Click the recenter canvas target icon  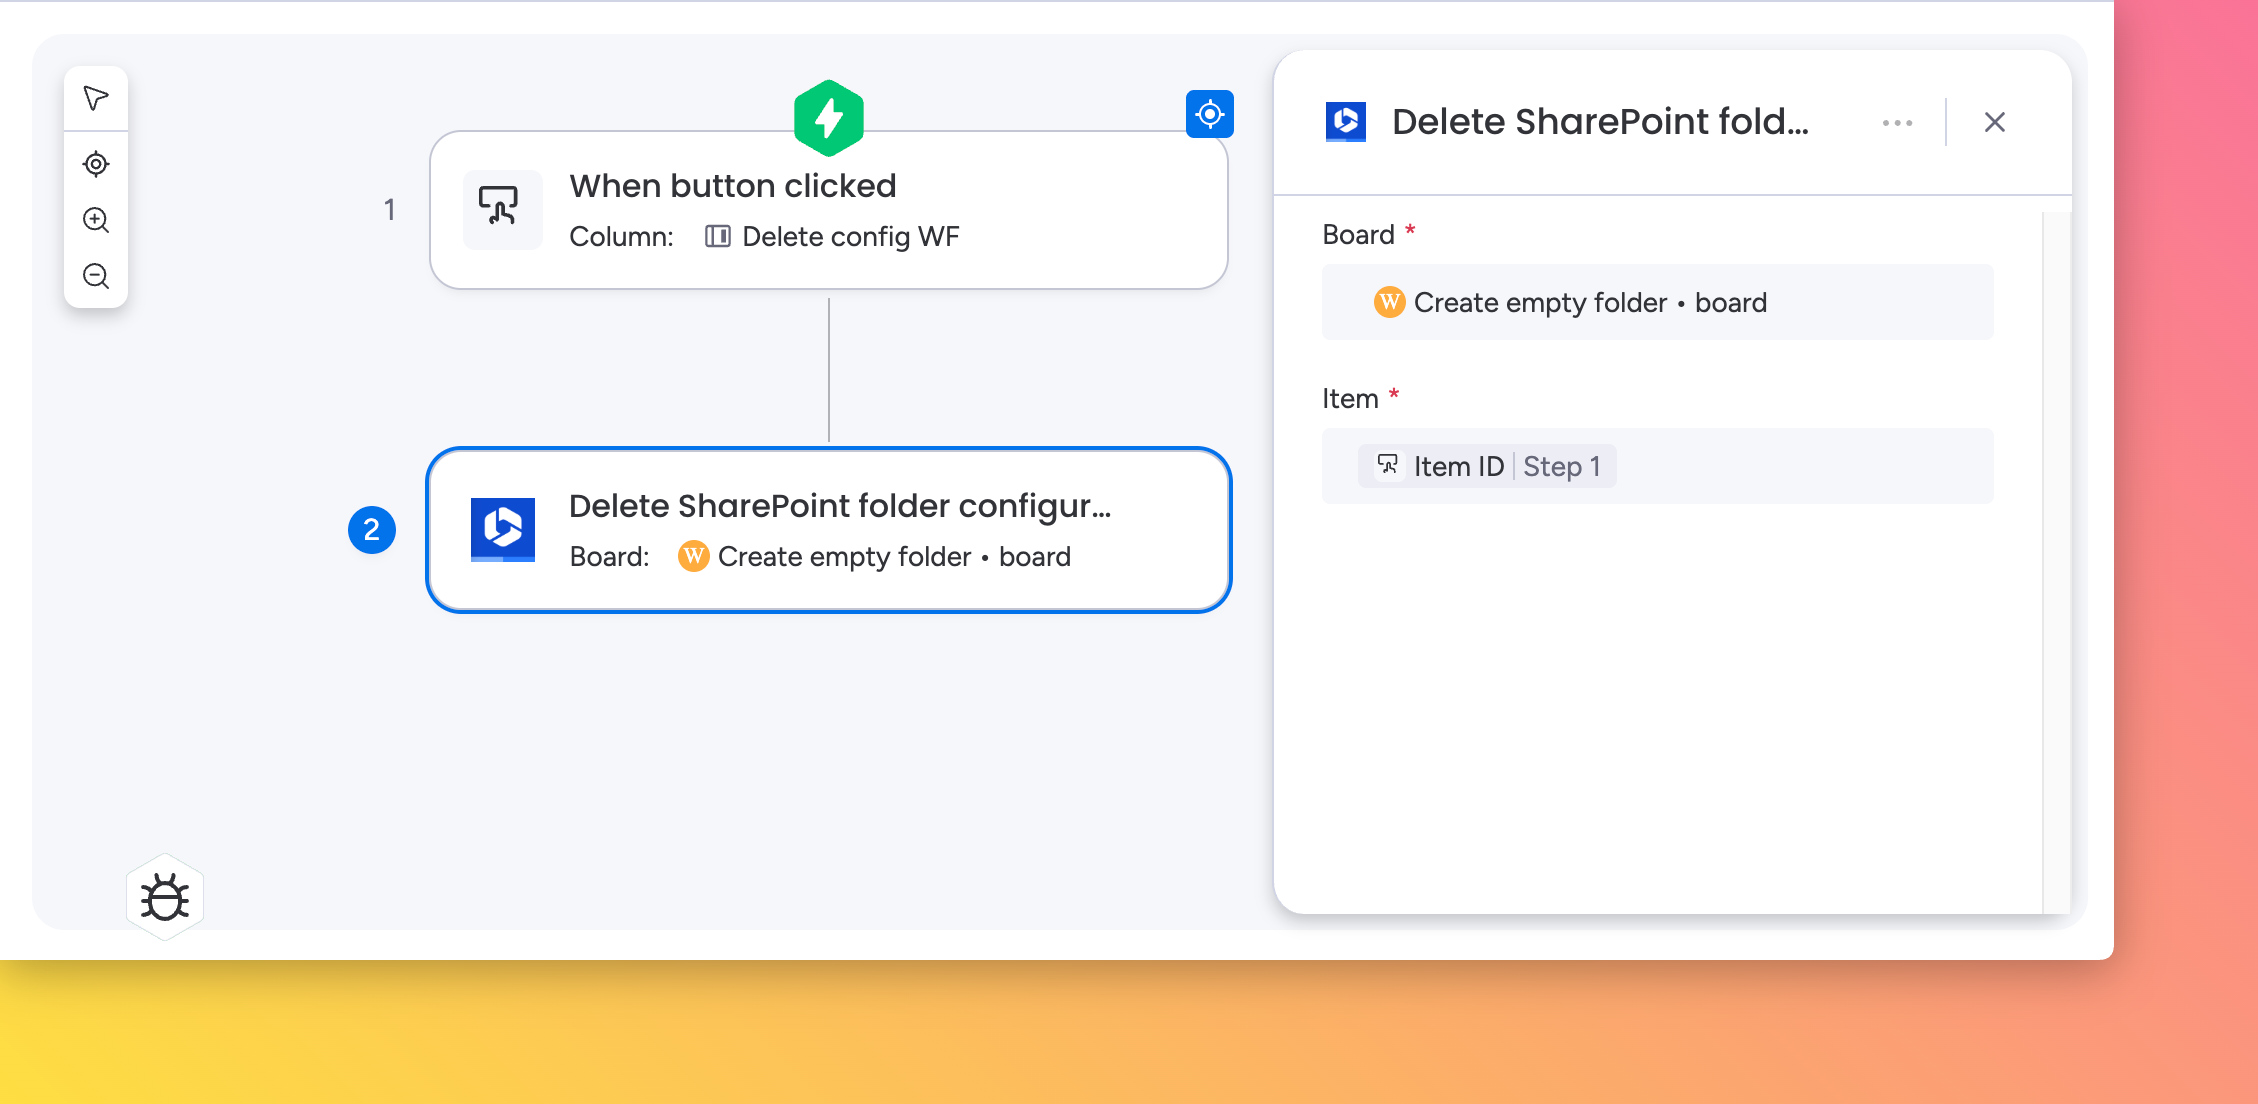tap(96, 163)
